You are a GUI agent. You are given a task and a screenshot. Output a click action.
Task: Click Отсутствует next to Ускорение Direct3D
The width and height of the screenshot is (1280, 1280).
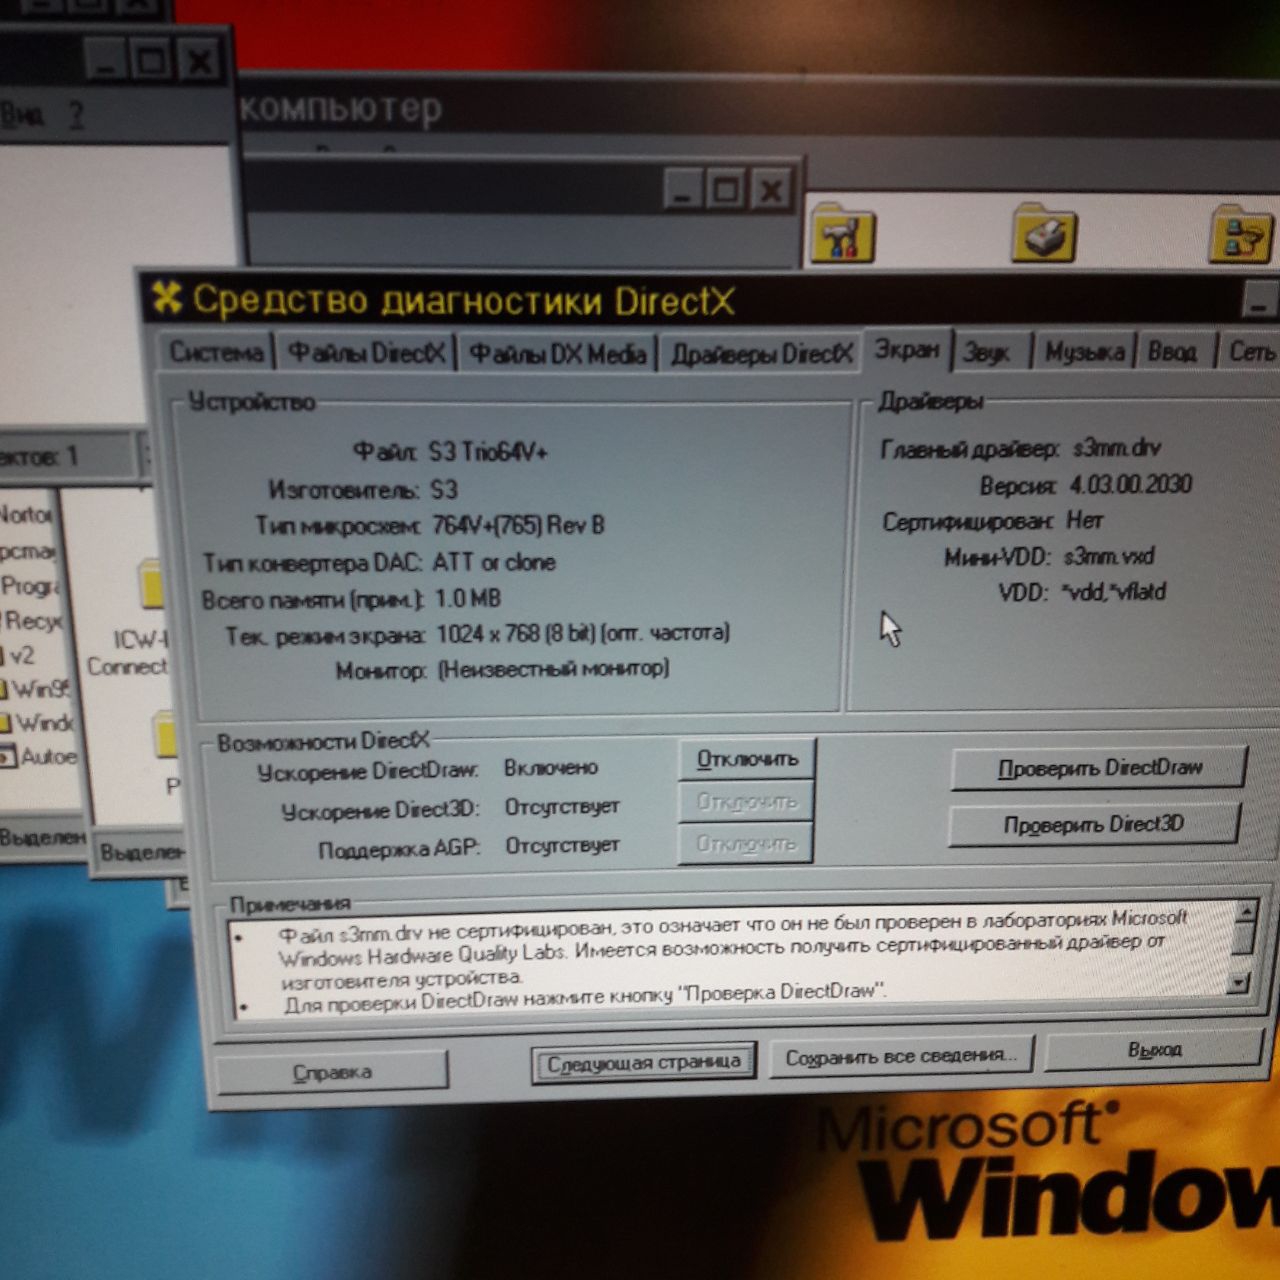[562, 806]
